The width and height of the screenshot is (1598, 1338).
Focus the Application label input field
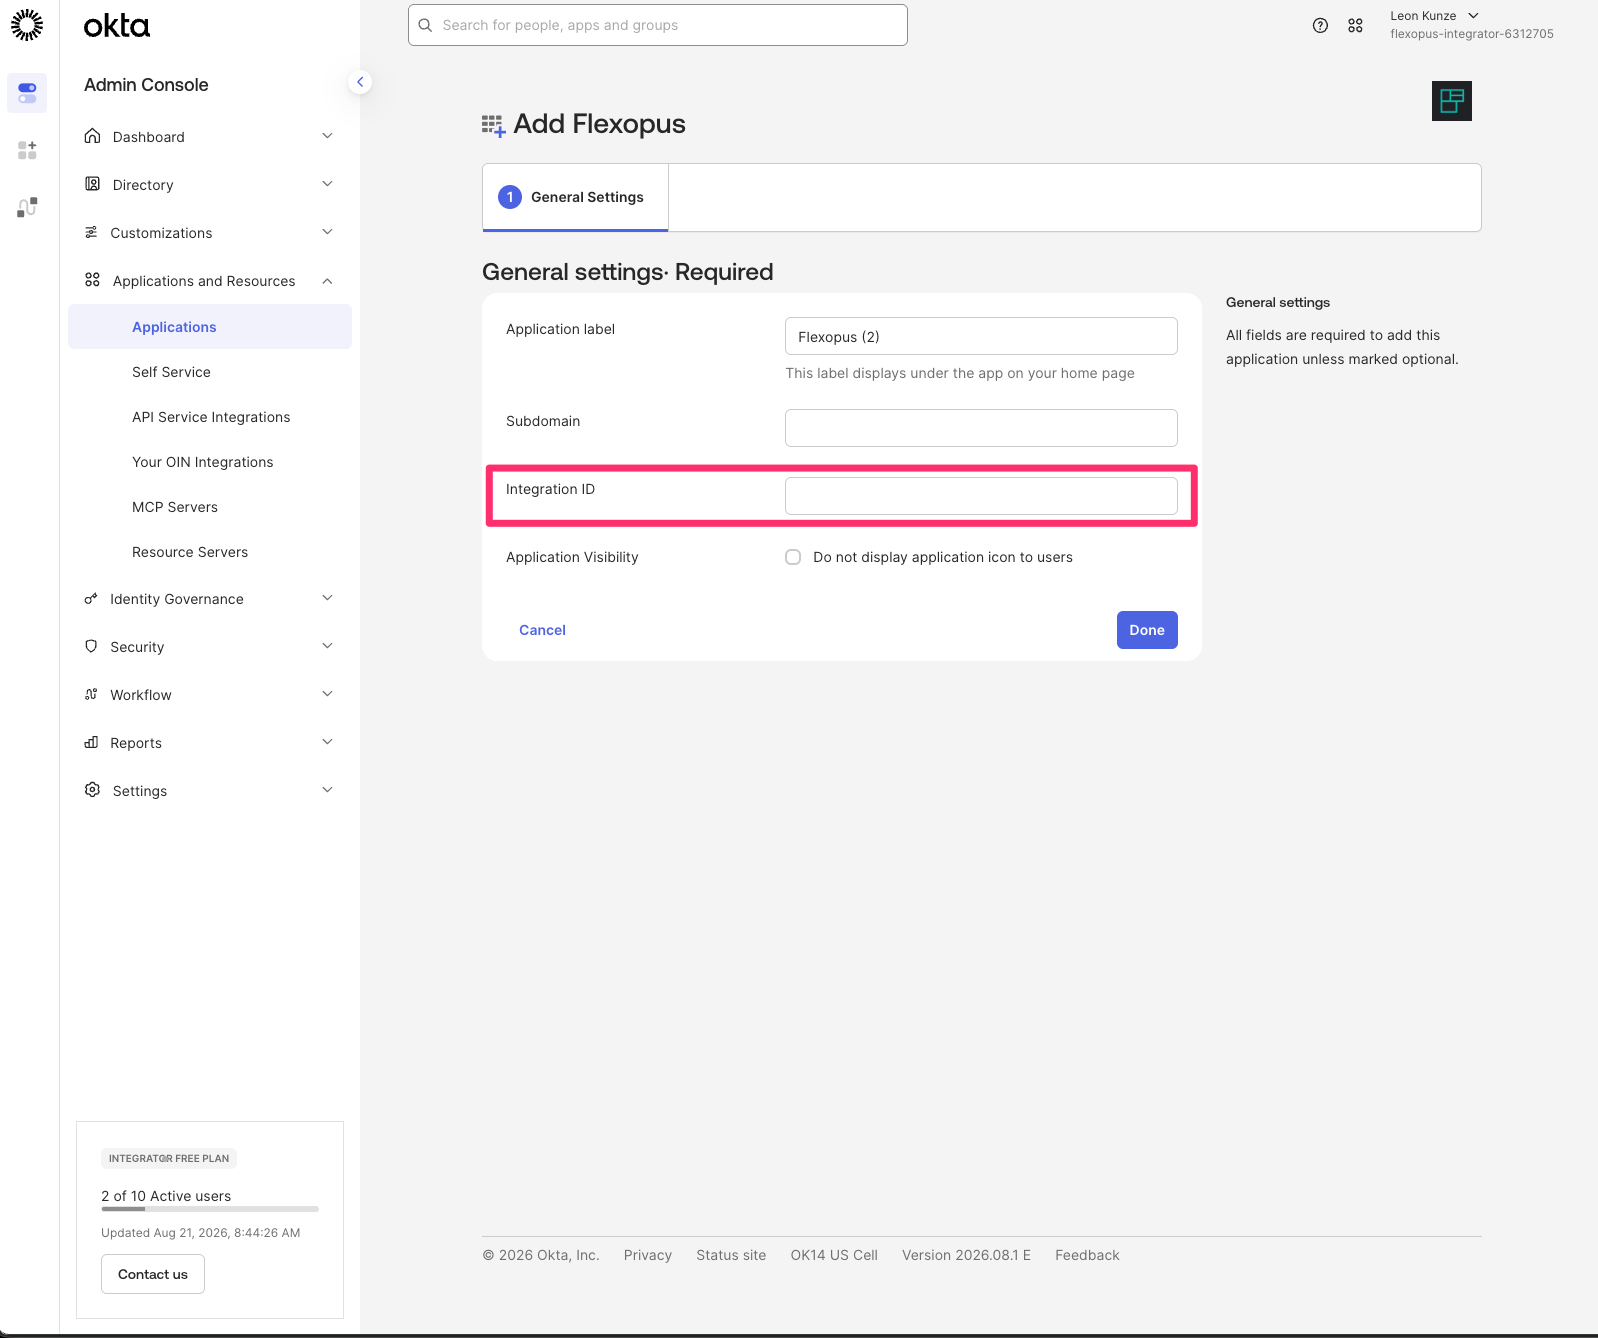click(981, 336)
